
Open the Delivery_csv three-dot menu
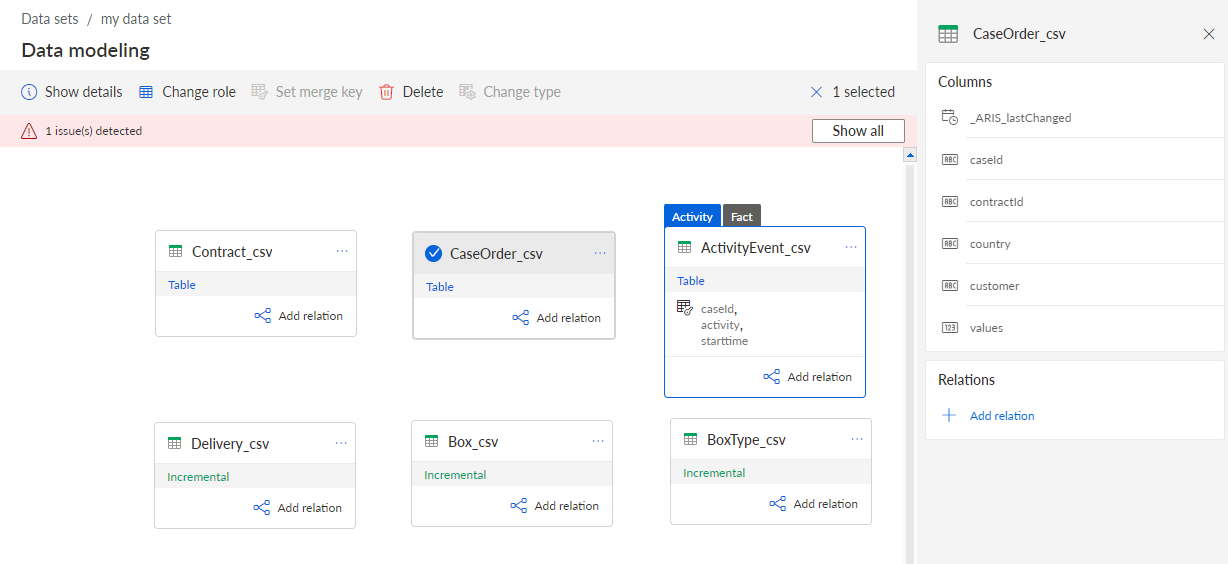[341, 443]
